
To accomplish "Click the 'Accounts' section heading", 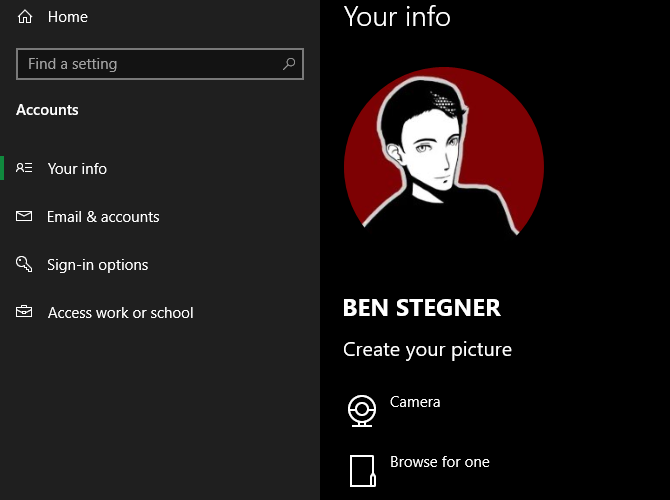I will (x=47, y=110).
